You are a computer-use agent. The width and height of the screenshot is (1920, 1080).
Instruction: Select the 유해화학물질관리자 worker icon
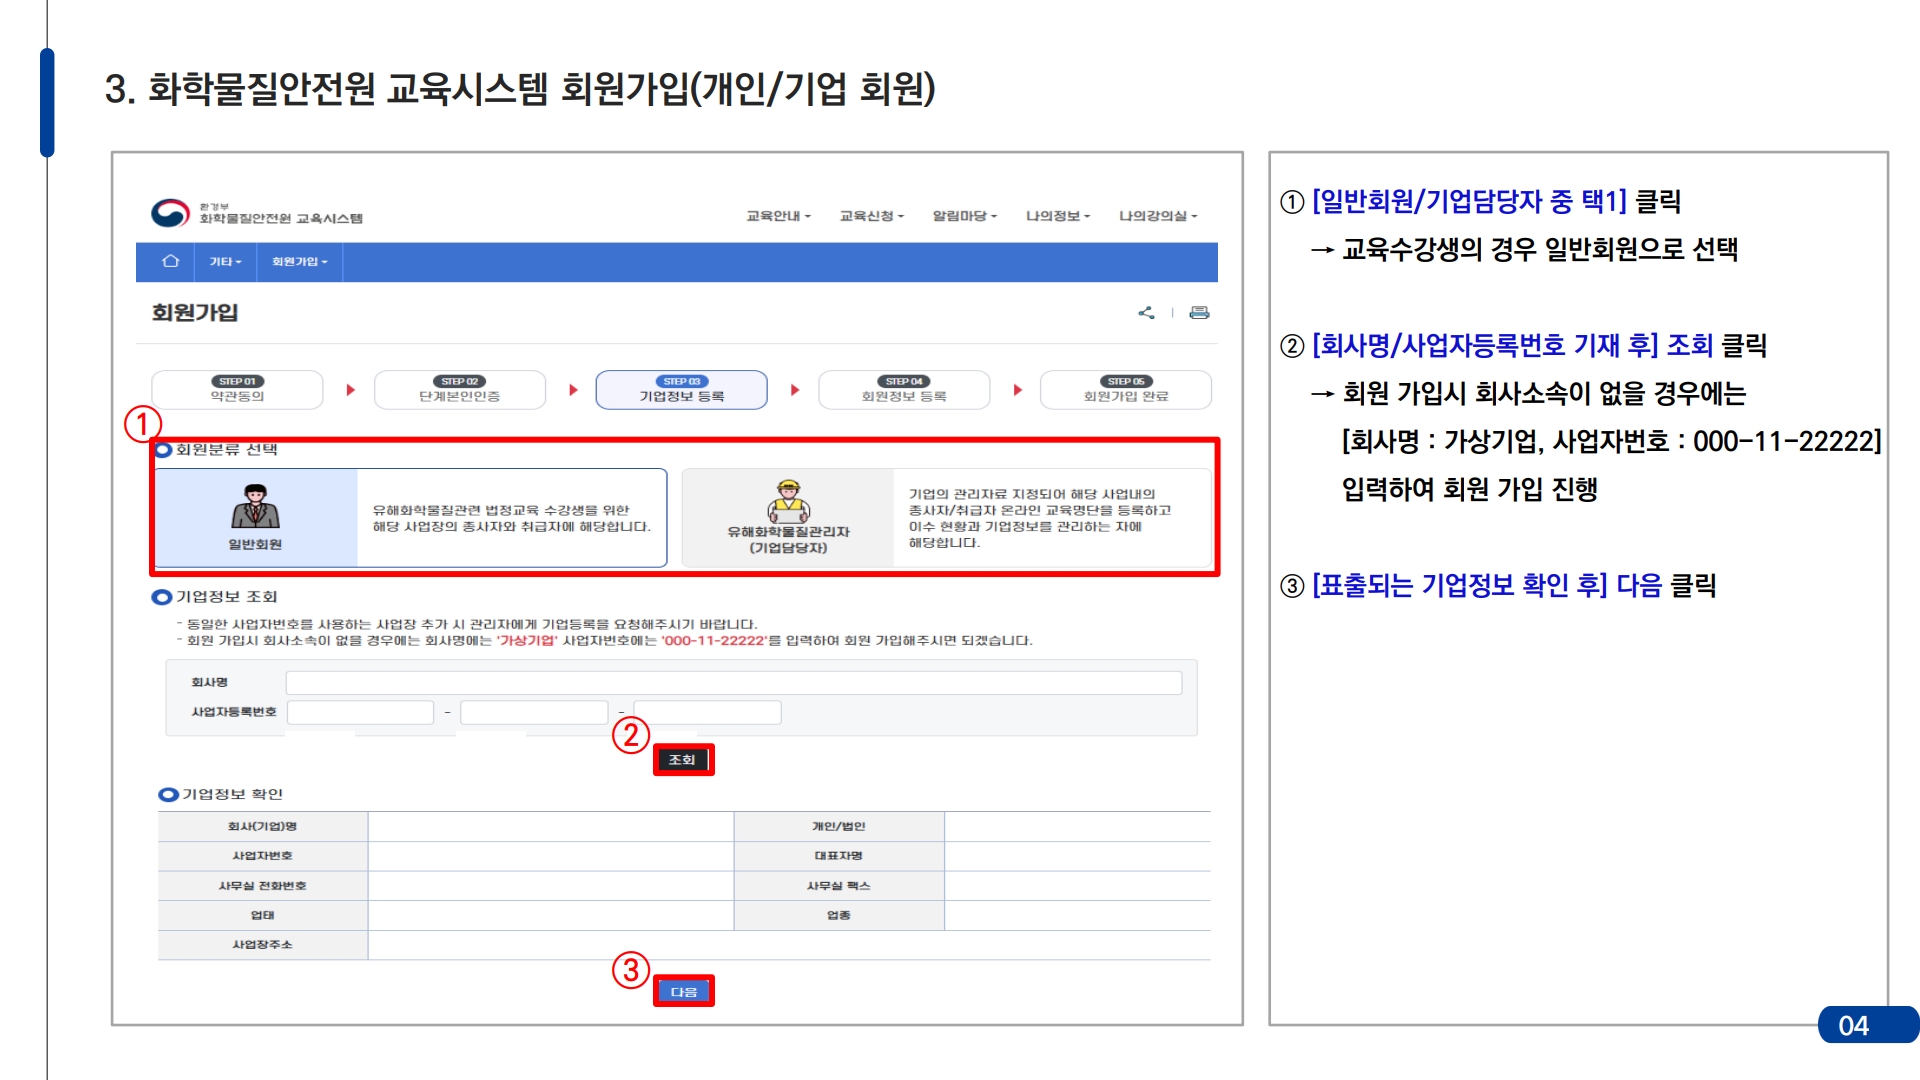click(788, 501)
